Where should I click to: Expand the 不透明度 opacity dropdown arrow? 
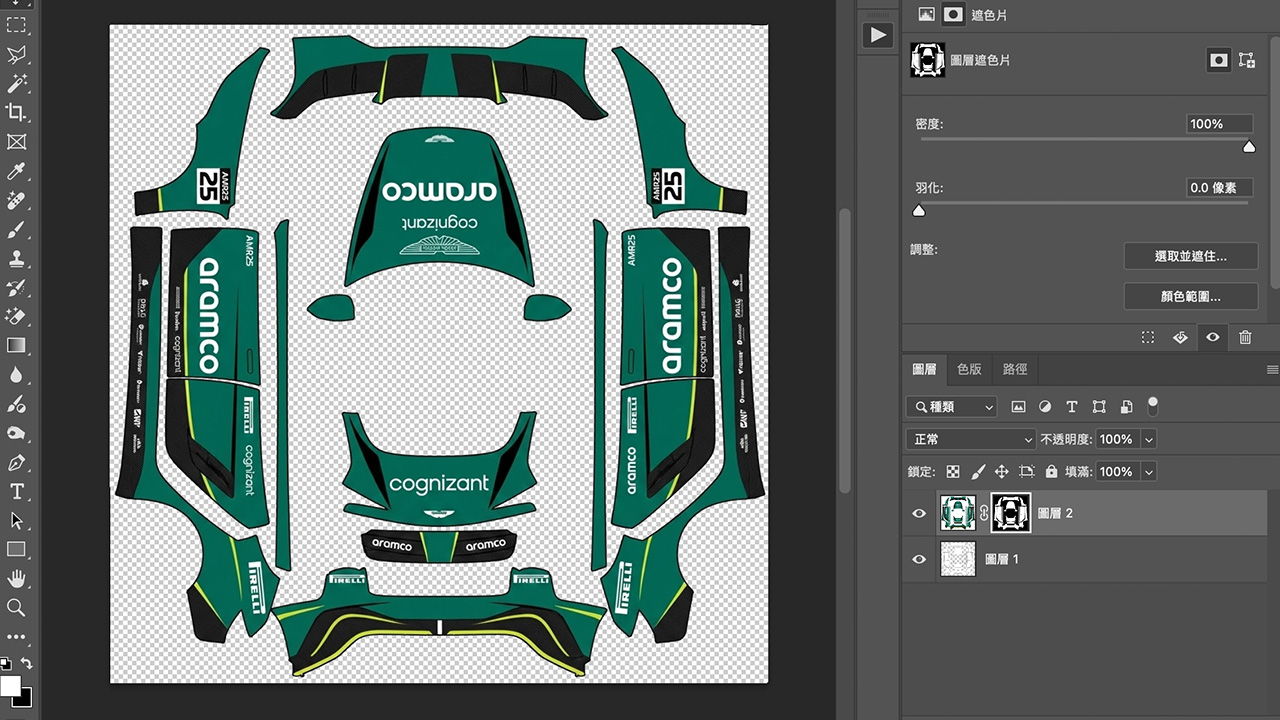(x=1149, y=439)
